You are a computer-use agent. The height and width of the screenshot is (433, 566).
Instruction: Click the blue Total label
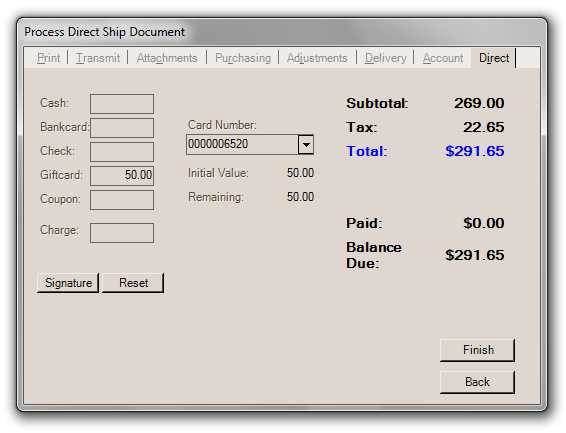[366, 151]
